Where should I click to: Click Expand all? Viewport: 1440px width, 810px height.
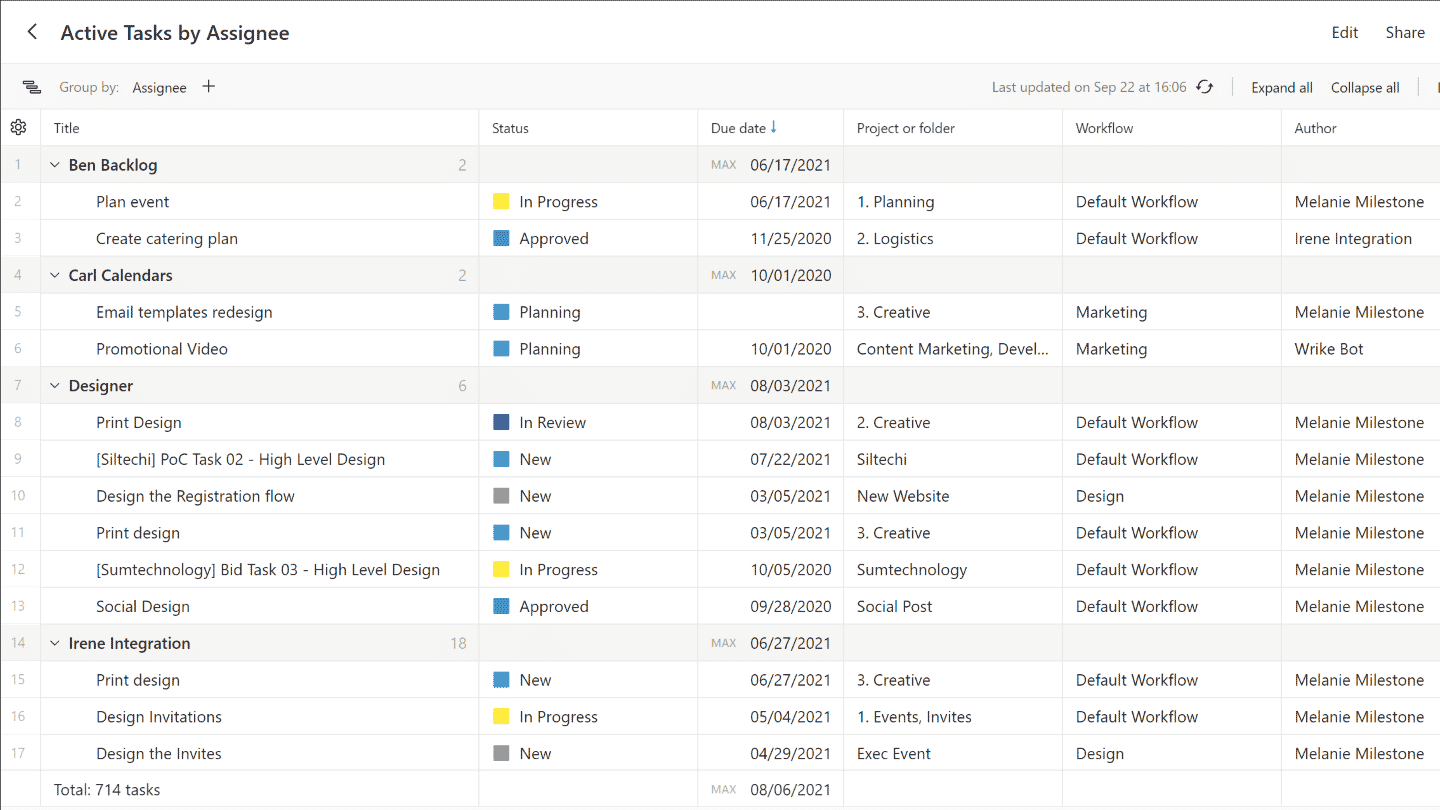[1282, 87]
